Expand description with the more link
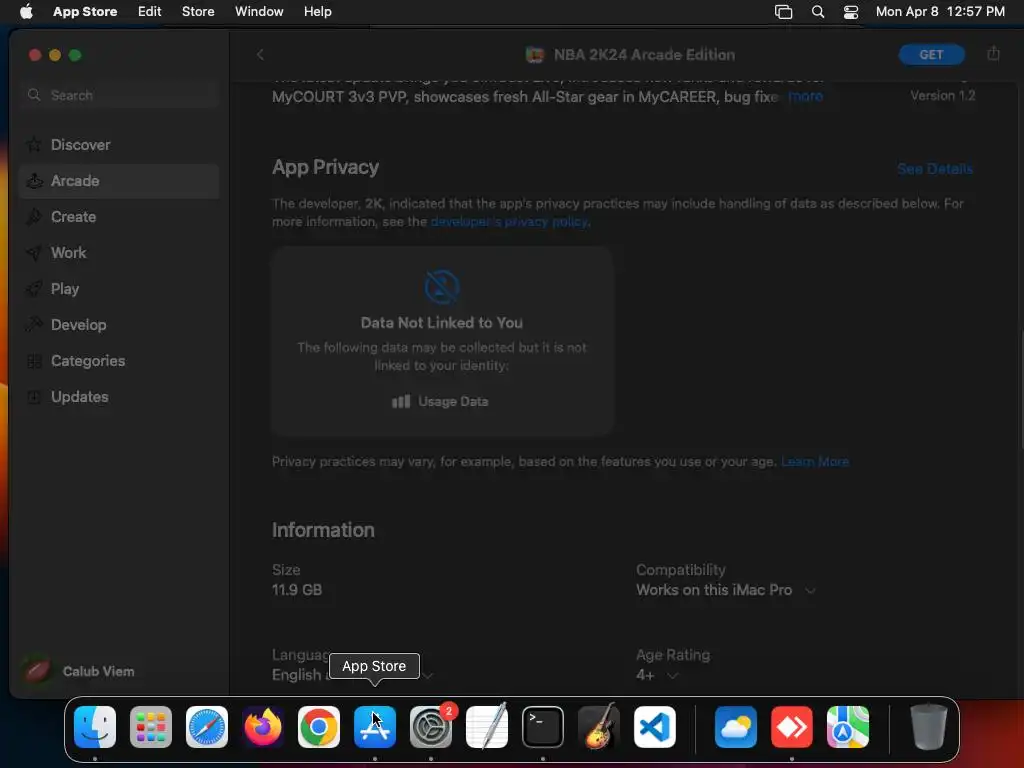The width and height of the screenshot is (1024, 768). point(805,97)
